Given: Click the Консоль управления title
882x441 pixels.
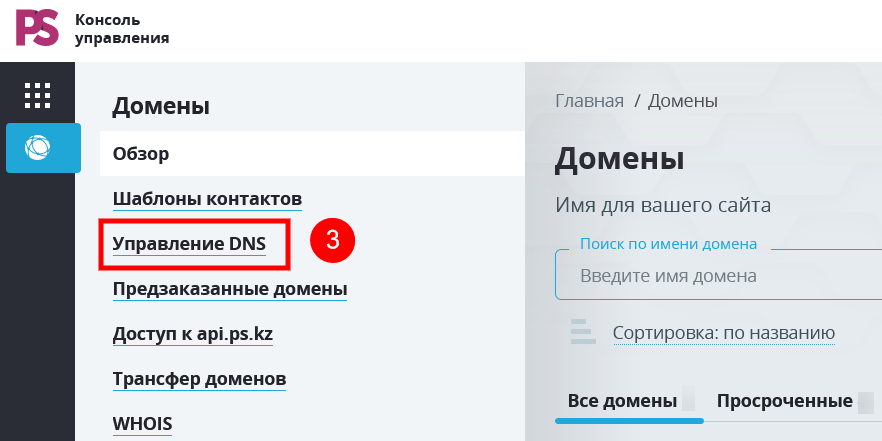Looking at the screenshot, I should pyautogui.click(x=122, y=29).
